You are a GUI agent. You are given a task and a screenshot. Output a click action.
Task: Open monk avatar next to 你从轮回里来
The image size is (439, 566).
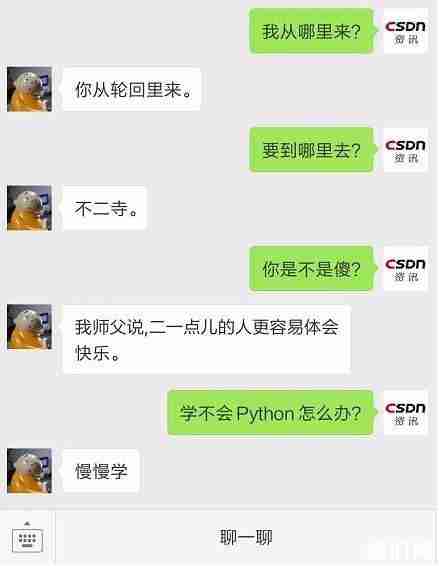pyautogui.click(x=30, y=89)
